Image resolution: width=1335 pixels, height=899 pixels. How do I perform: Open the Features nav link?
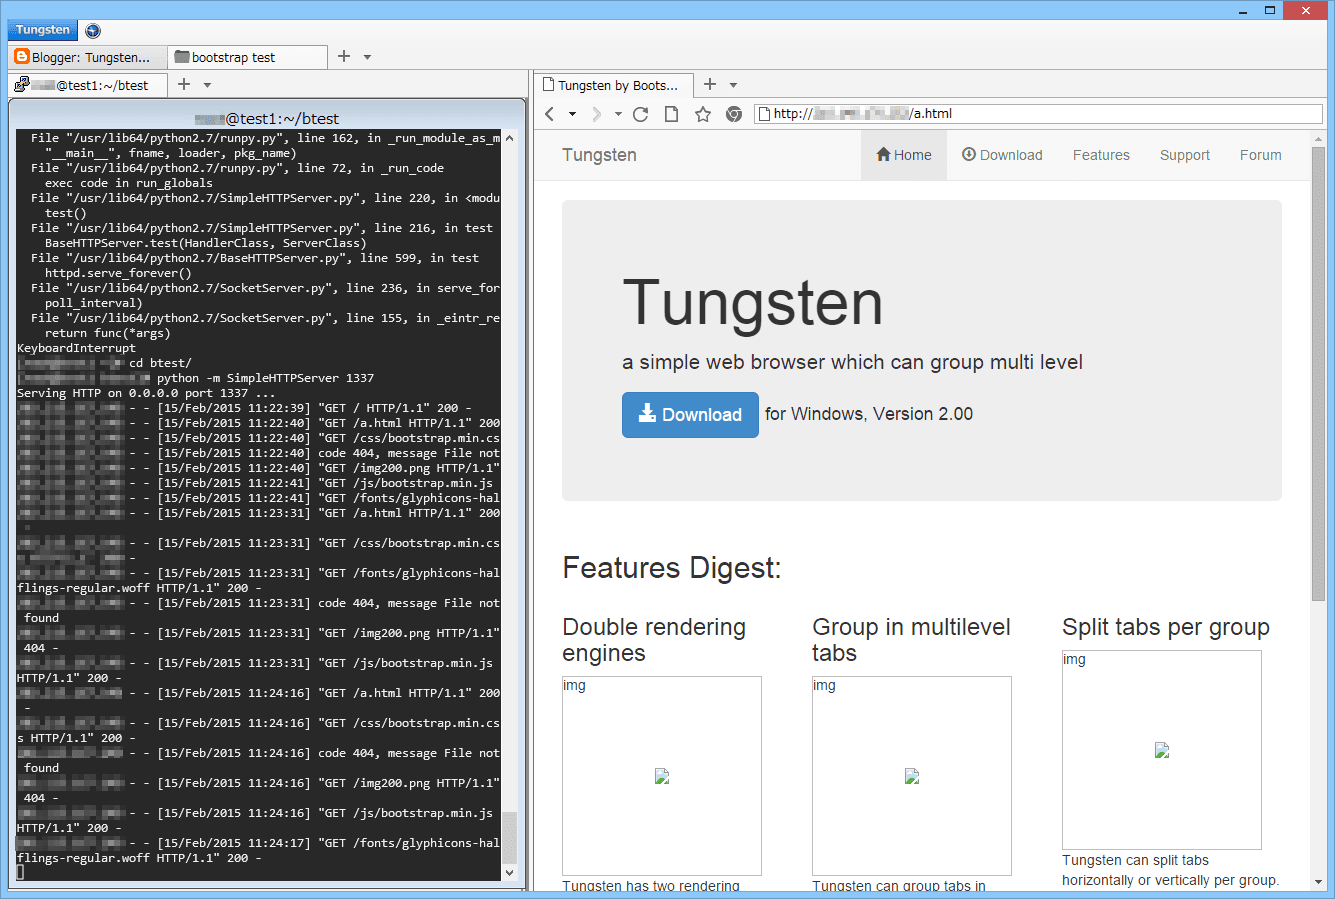click(1101, 155)
